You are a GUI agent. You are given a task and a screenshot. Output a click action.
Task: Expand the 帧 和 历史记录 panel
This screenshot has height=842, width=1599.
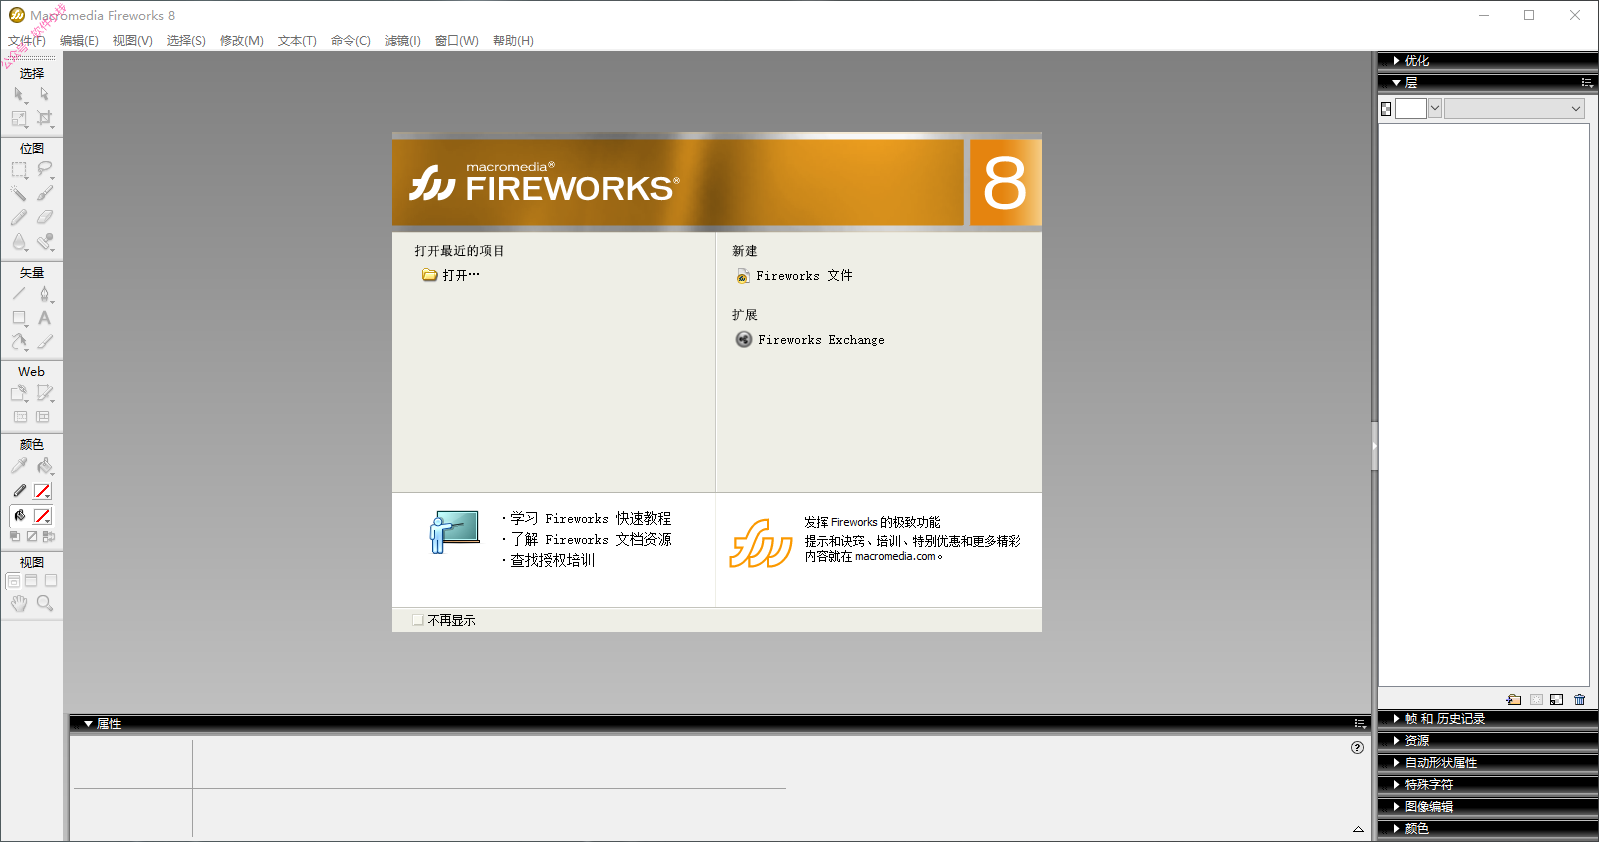click(x=1396, y=719)
